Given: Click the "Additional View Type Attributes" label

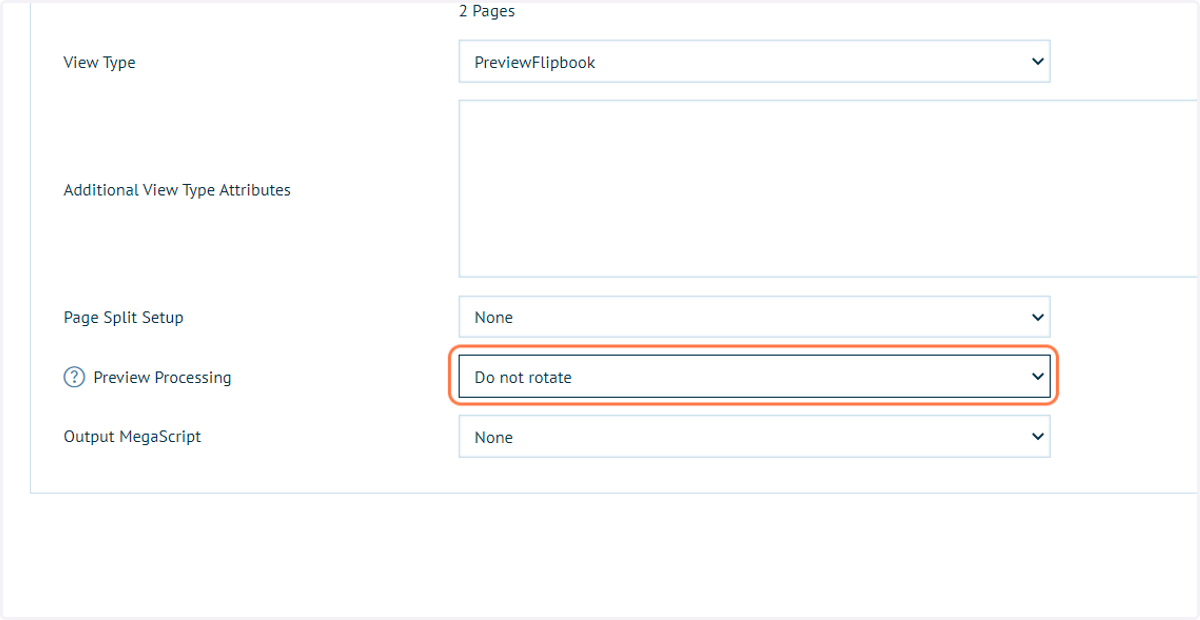Looking at the screenshot, I should coord(177,190).
